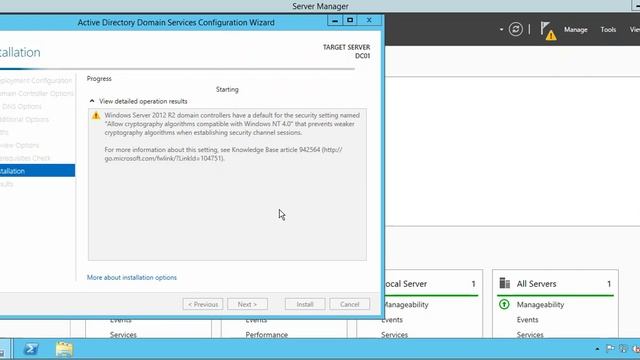This screenshot has height=360, width=640.
Task: Collapse View detailed operation results
Action: point(92,101)
